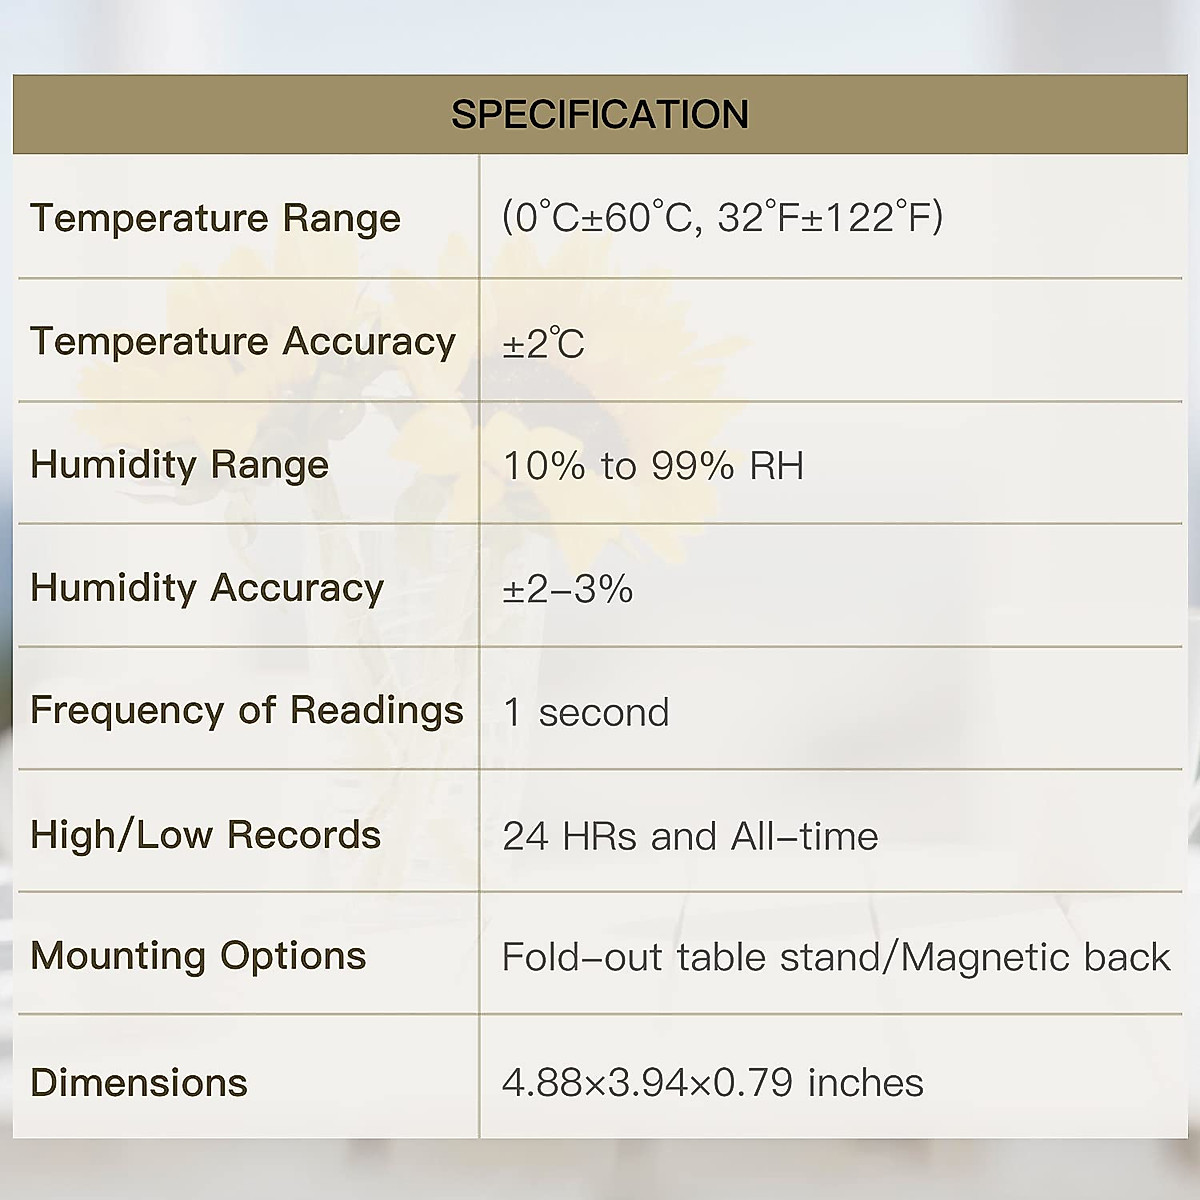Select the Temperature Accuracy label

(x=243, y=342)
